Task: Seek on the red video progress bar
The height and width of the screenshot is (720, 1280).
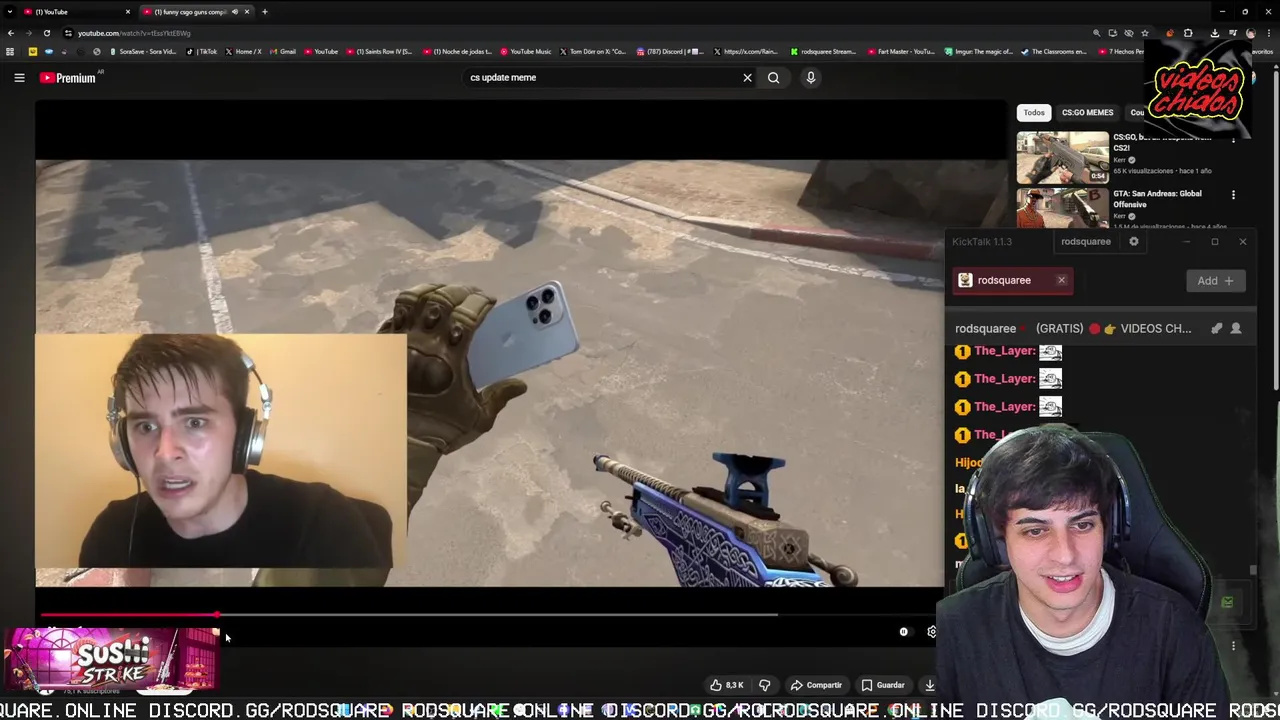Action: (128, 615)
